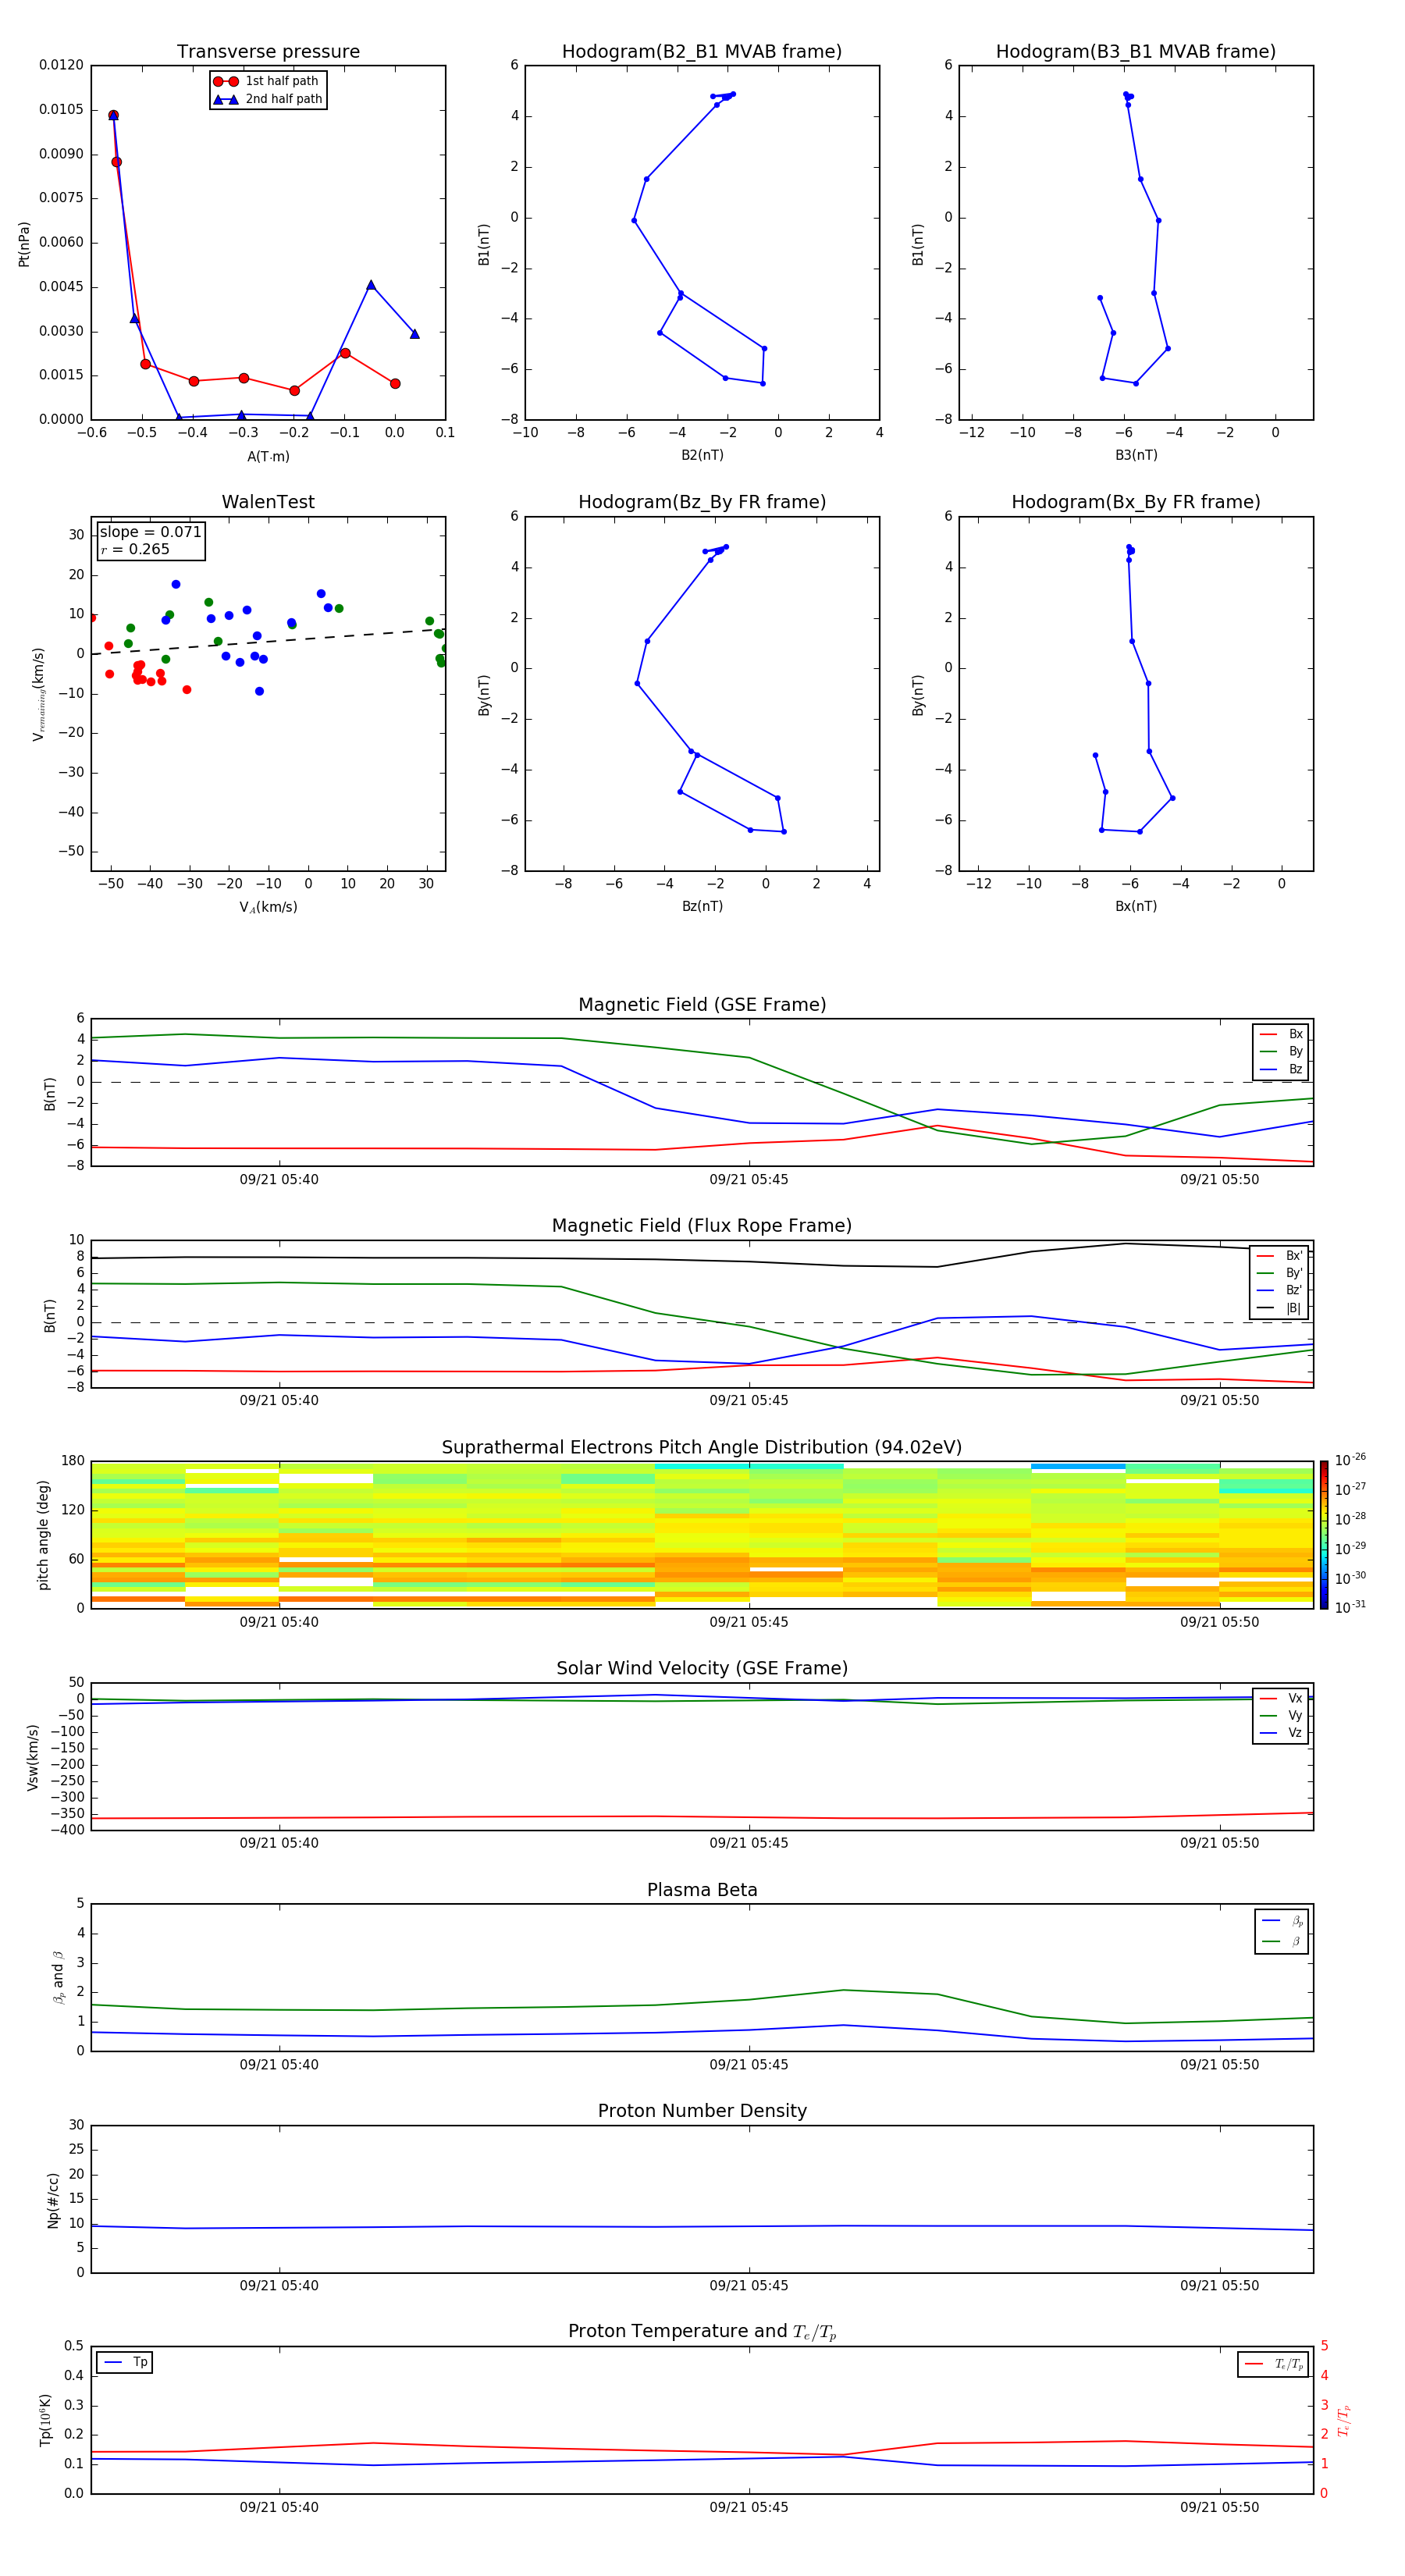The image size is (1405, 2576).
Task: Click the 'Pt(nPa)' y-axis label
Action: [x=24, y=243]
